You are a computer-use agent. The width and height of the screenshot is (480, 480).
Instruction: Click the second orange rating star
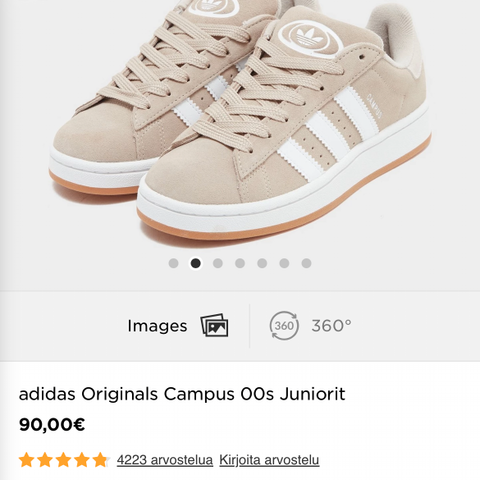(45, 460)
